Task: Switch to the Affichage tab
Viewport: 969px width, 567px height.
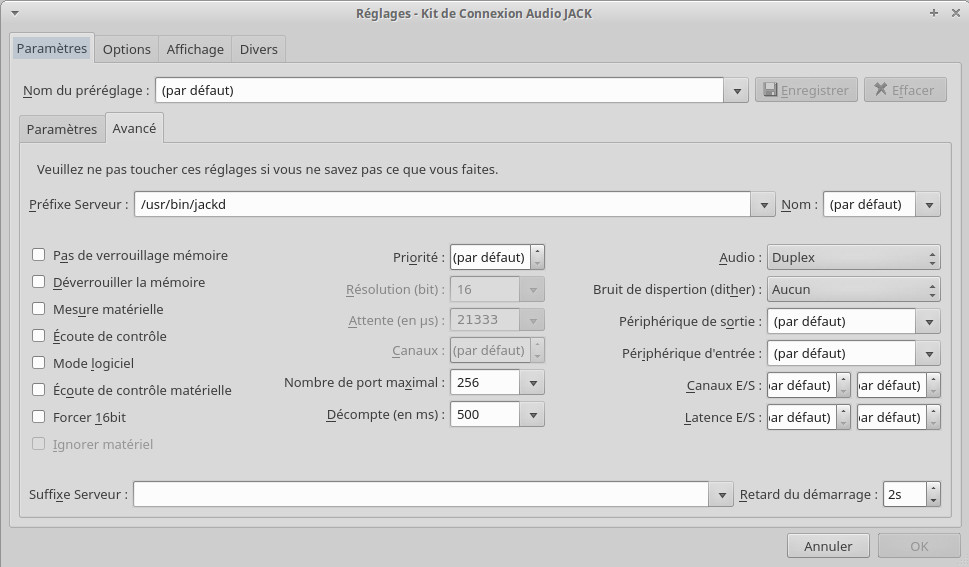Action: pos(195,49)
